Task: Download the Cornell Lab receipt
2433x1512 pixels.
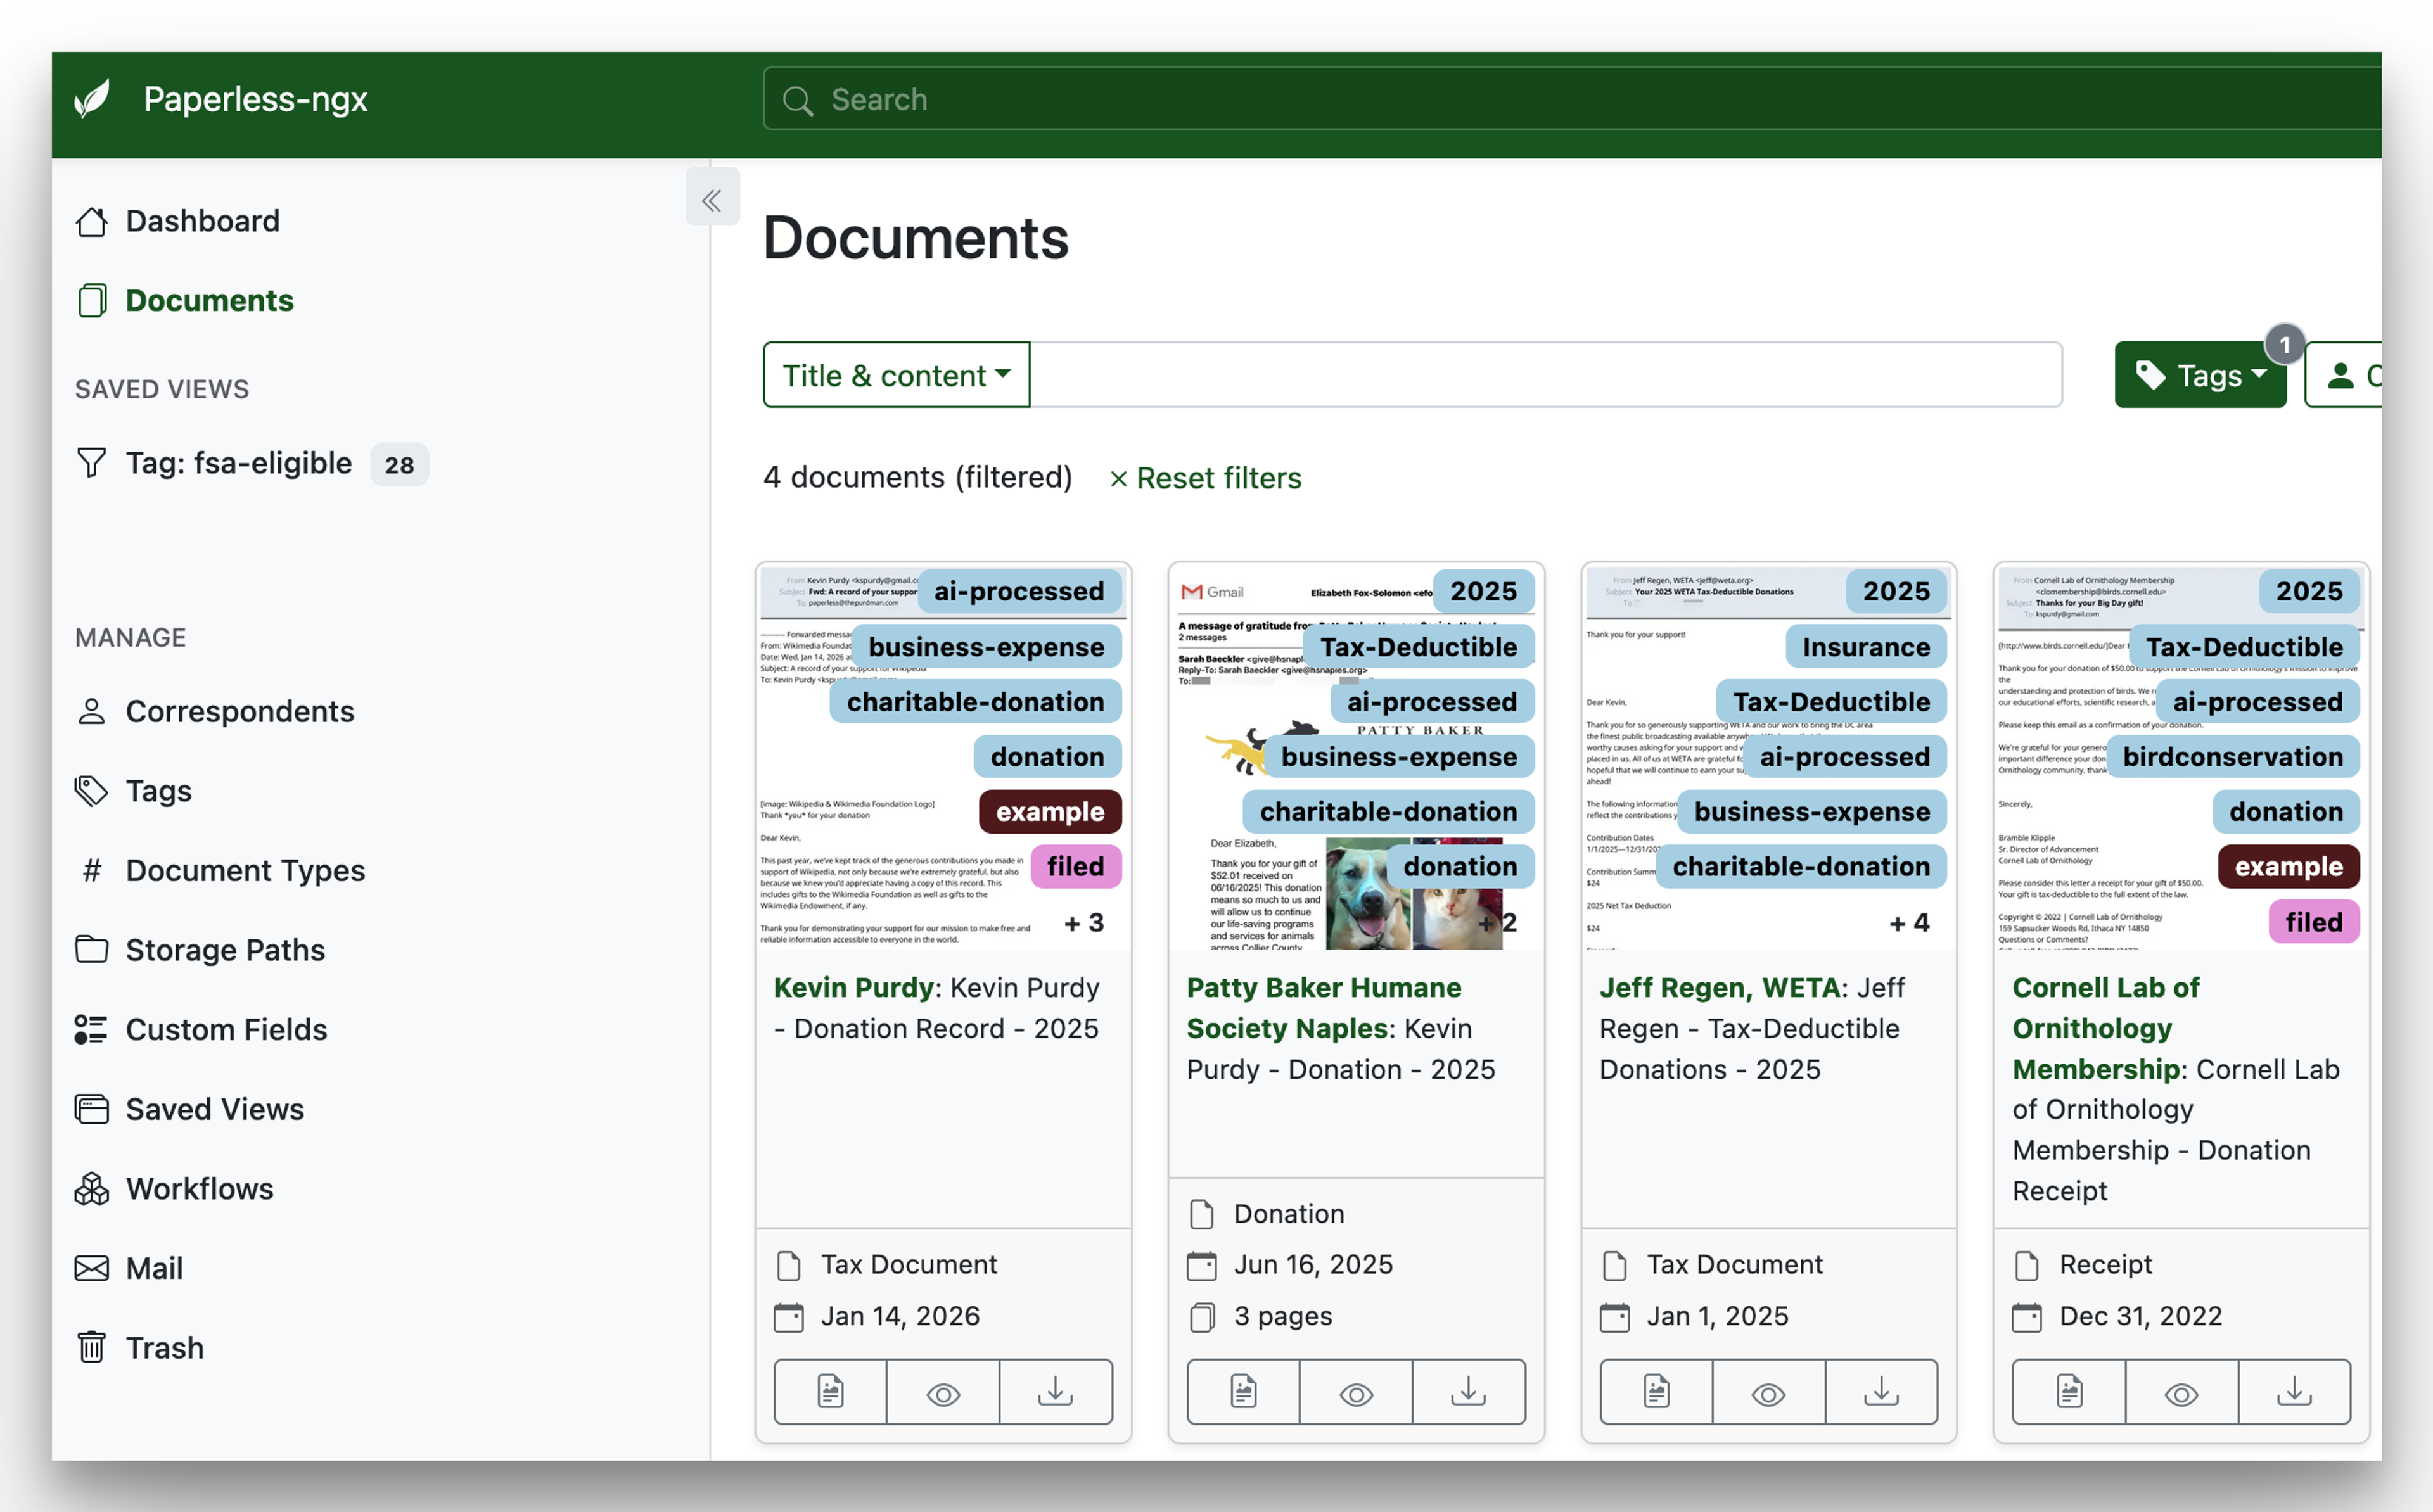Action: (2295, 1392)
